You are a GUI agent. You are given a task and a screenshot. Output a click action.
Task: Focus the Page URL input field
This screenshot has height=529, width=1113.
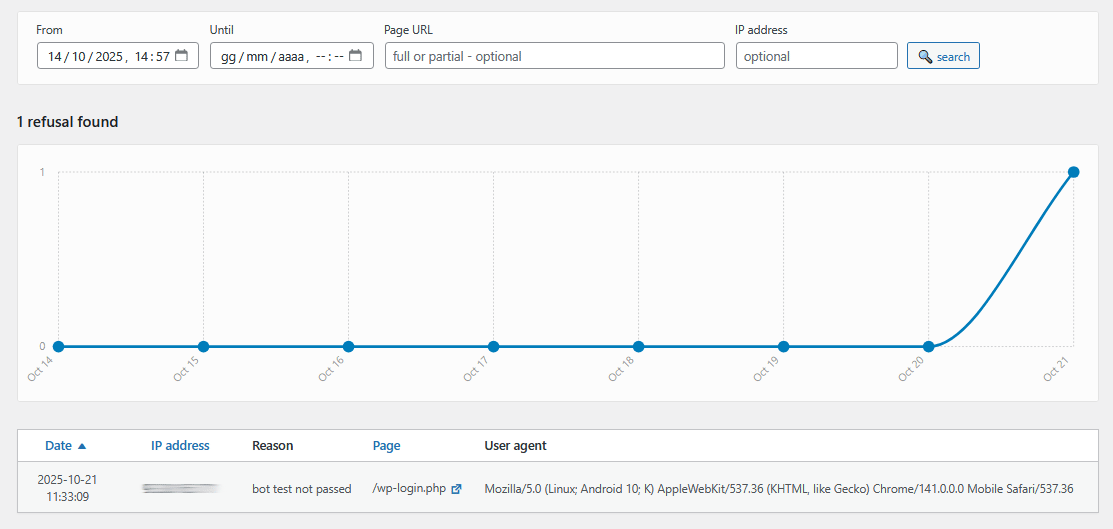554,56
